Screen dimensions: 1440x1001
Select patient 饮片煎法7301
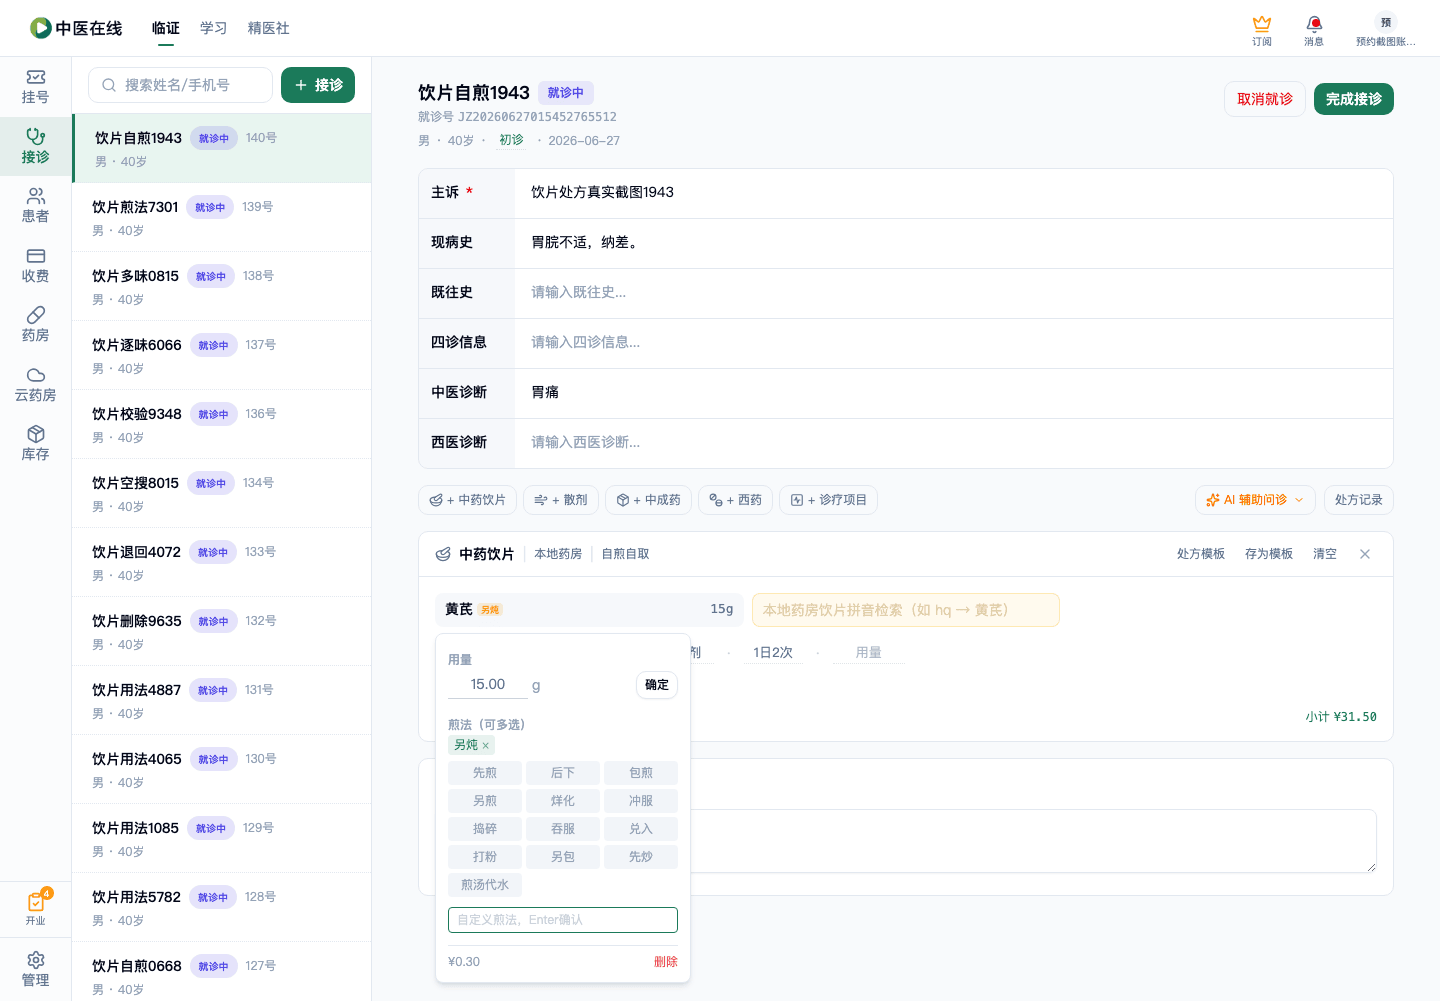222,217
